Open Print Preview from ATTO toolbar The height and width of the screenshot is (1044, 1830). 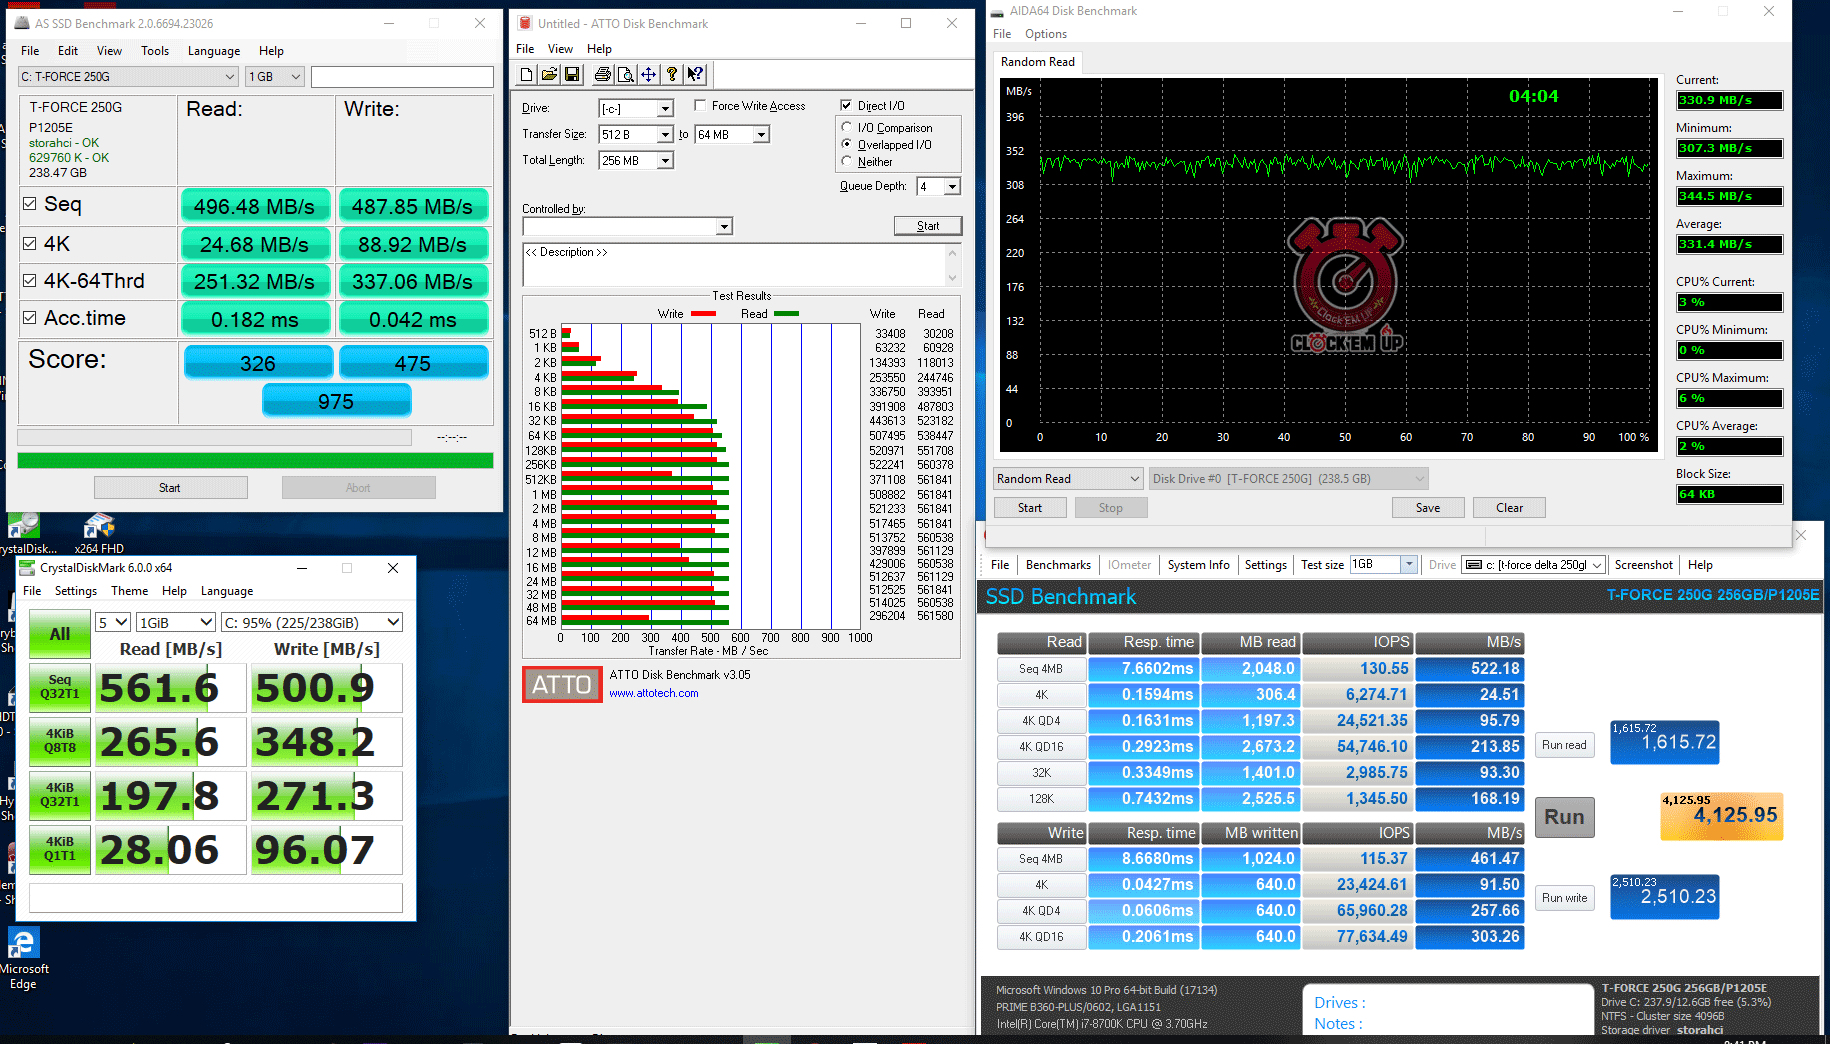pos(625,74)
